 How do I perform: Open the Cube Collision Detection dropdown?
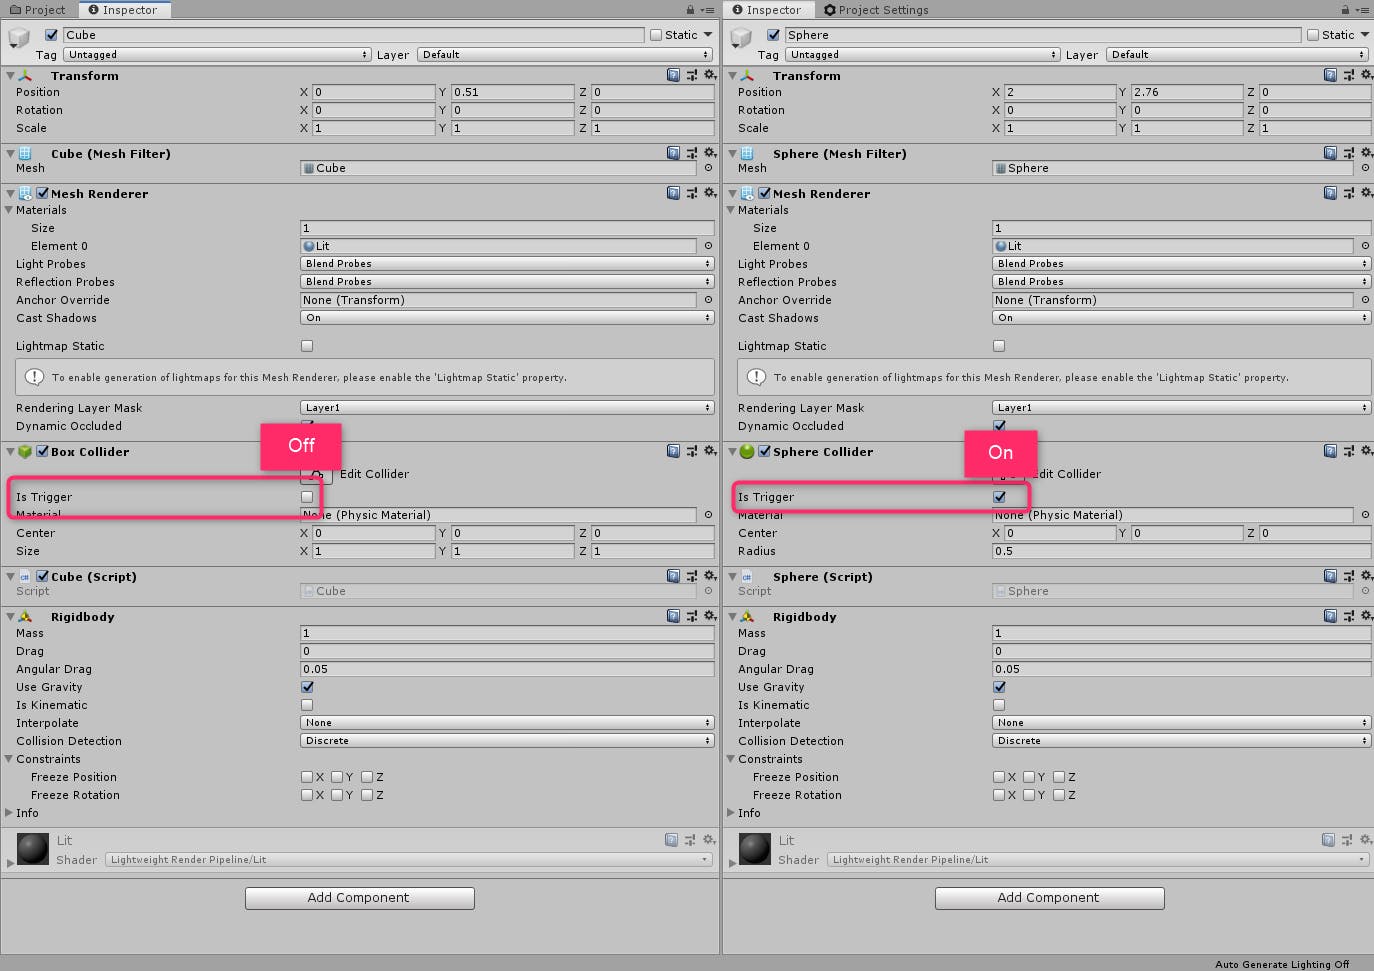507,741
